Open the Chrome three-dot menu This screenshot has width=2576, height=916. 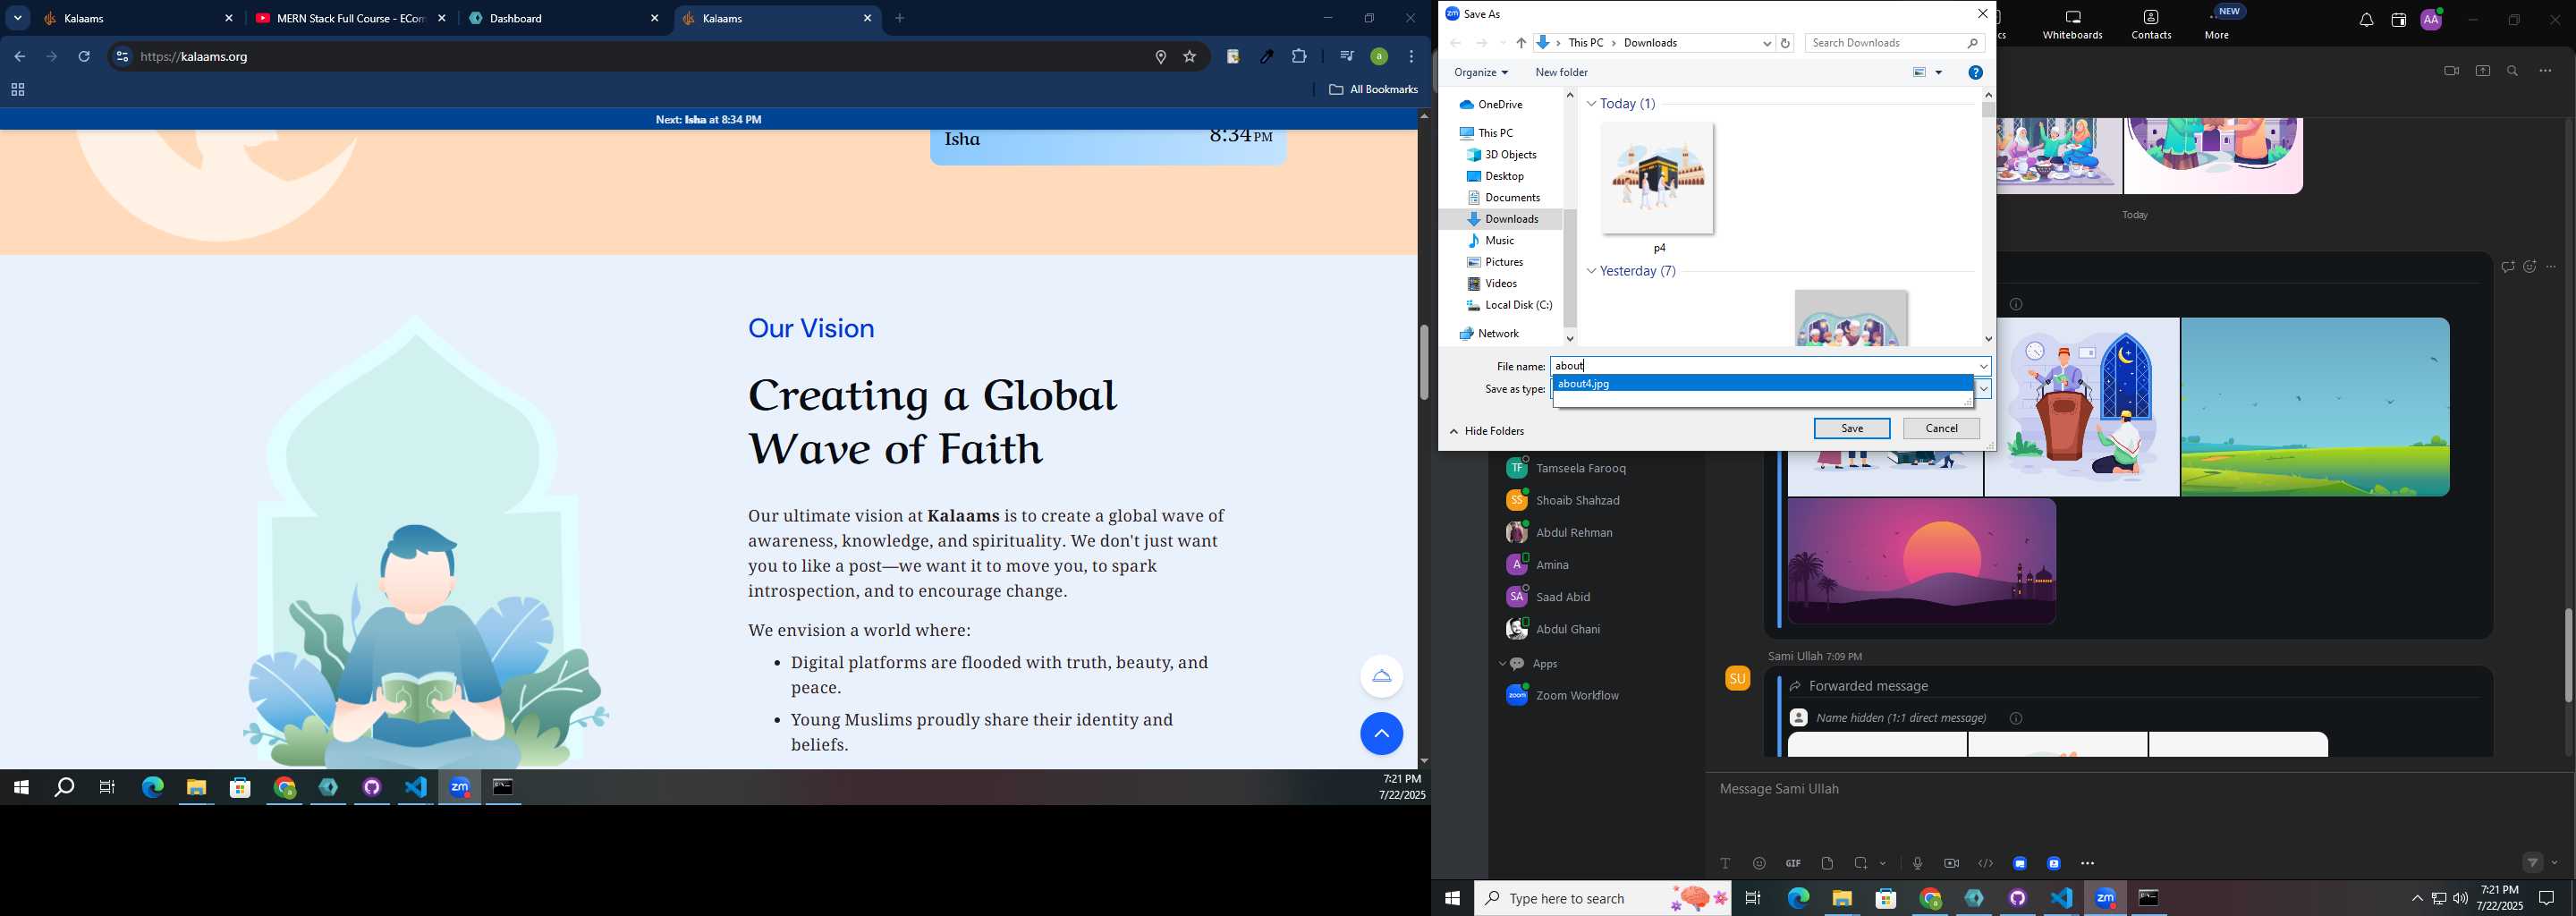[x=1411, y=57]
